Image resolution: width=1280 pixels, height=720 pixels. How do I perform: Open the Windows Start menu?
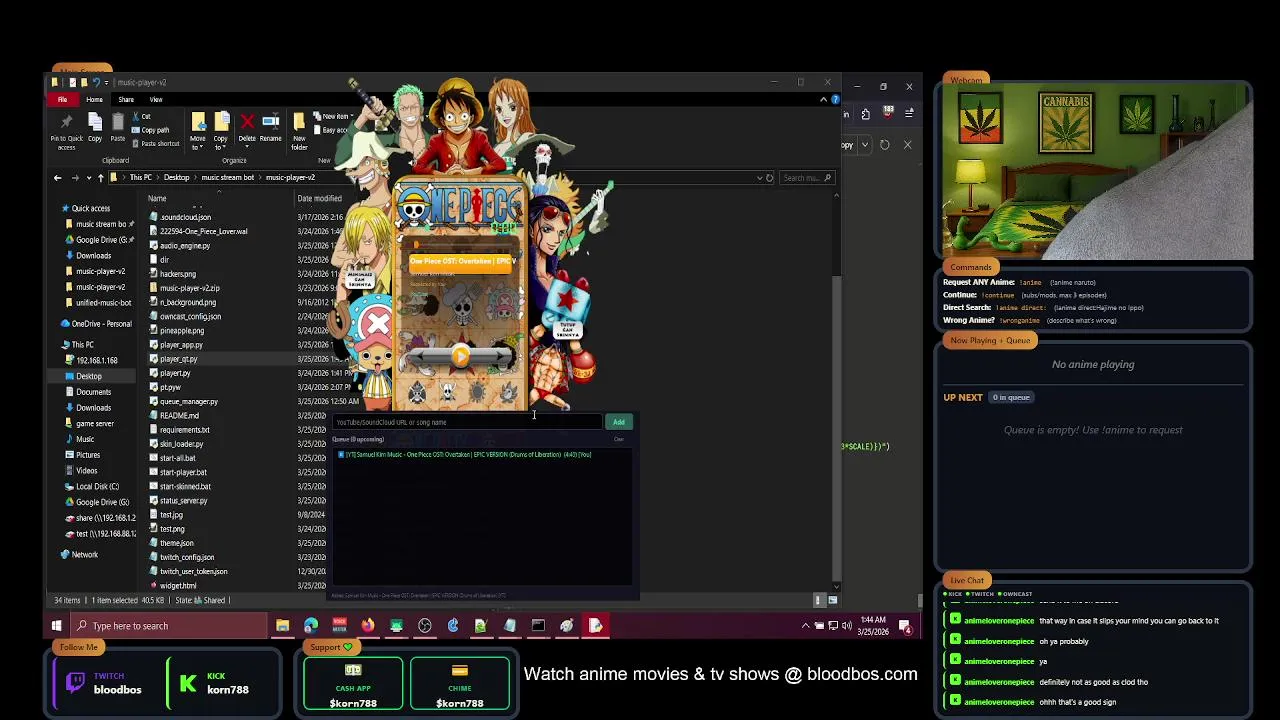(x=57, y=626)
